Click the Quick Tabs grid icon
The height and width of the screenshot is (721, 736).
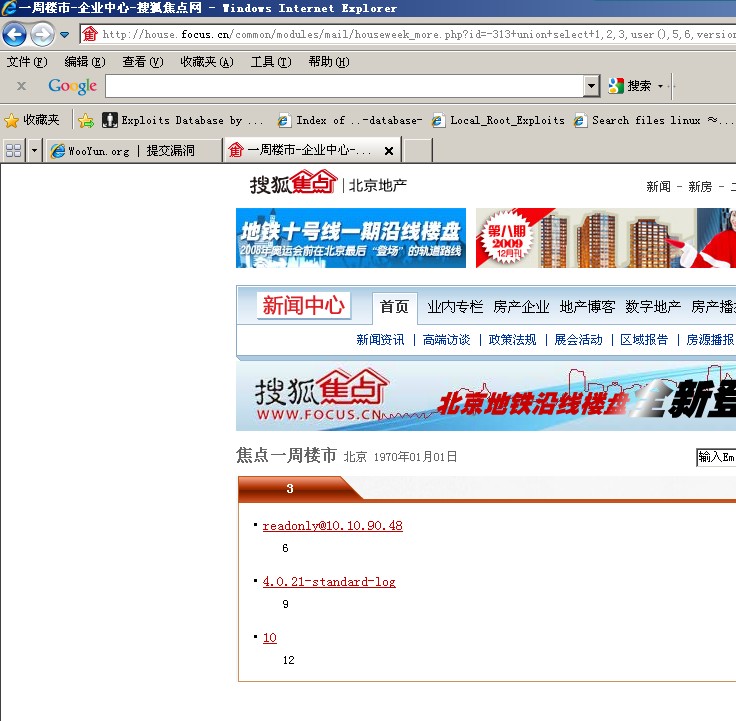coord(13,151)
